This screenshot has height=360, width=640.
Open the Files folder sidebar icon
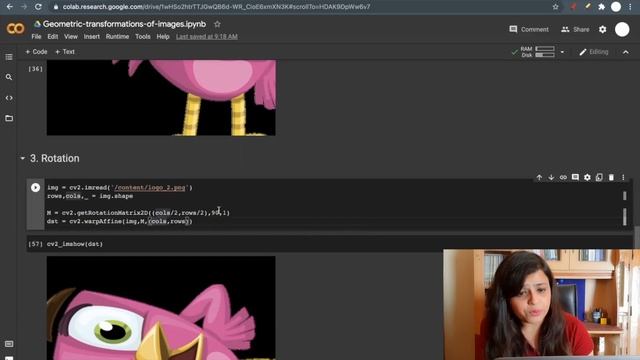(x=9, y=118)
